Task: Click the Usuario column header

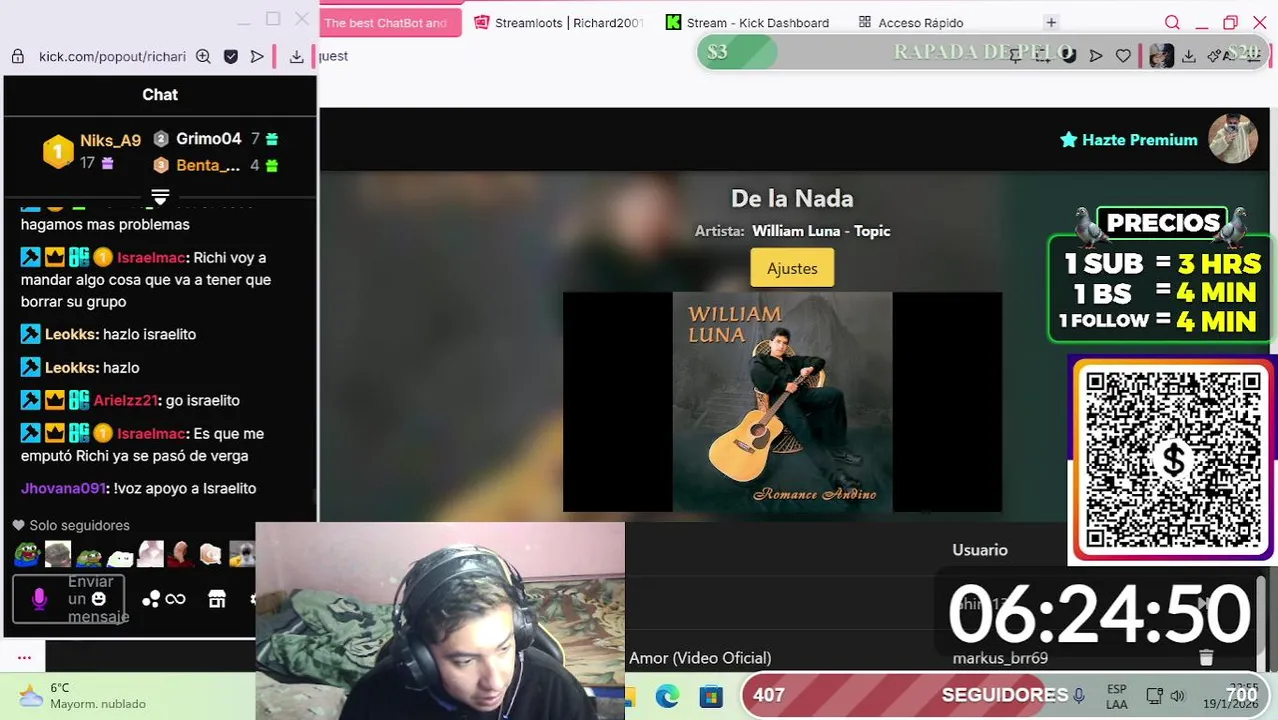Action: [x=980, y=550]
